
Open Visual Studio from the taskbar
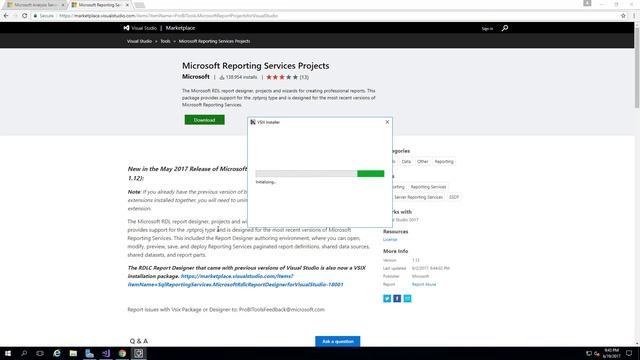click(x=106, y=353)
